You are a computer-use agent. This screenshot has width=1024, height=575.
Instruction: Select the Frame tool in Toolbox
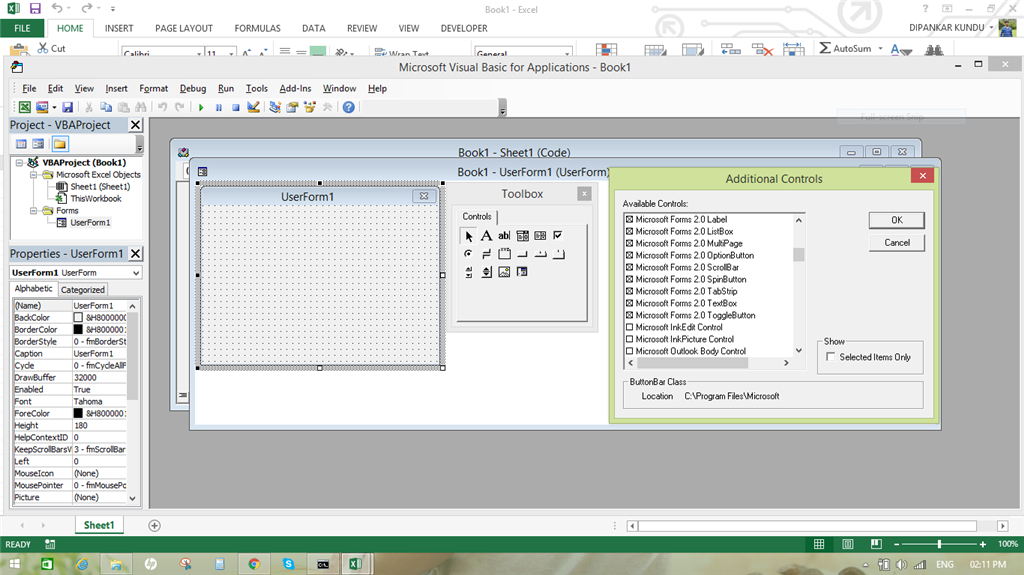504,254
